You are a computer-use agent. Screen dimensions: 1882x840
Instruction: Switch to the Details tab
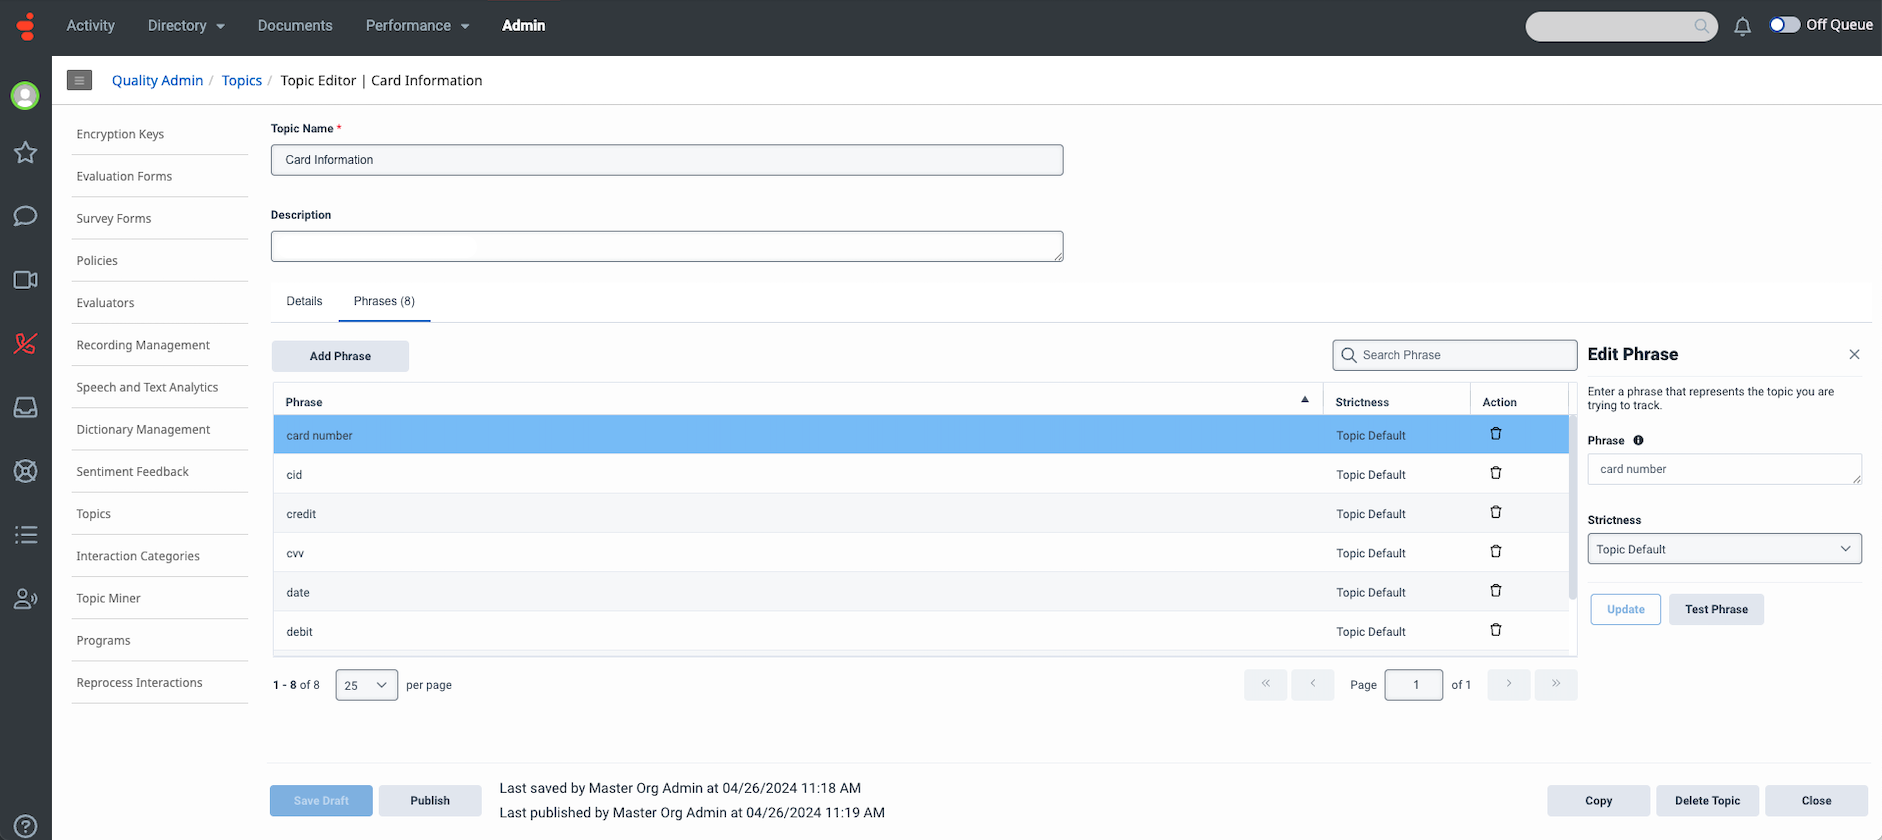coord(304,301)
